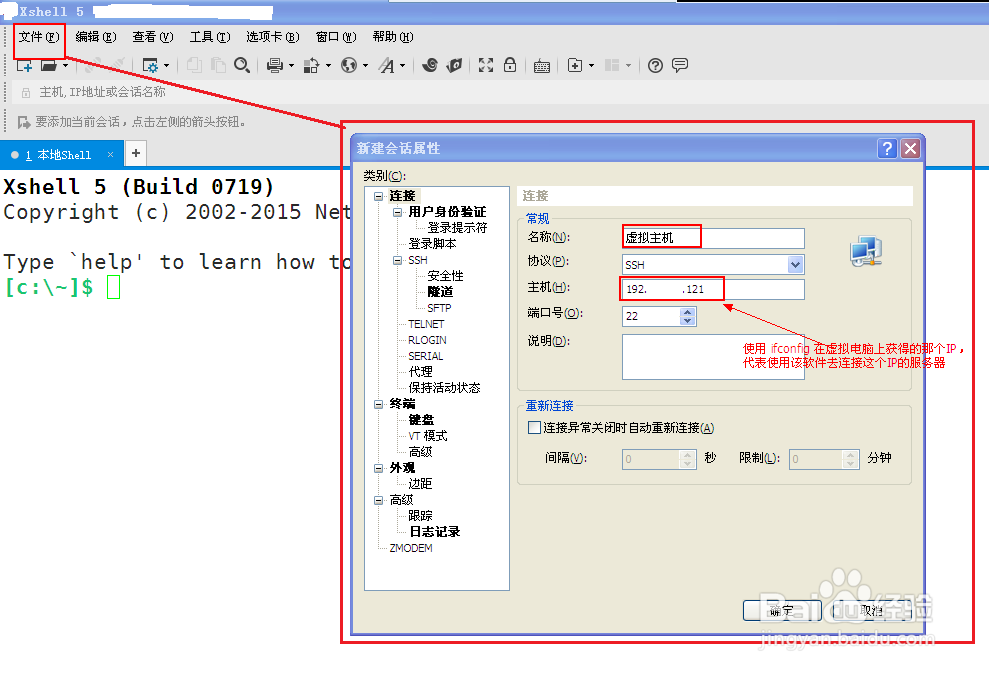Screen dimensions: 989x674
Task: Click the add-session arrow icon in hint bar
Action: pos(24,122)
